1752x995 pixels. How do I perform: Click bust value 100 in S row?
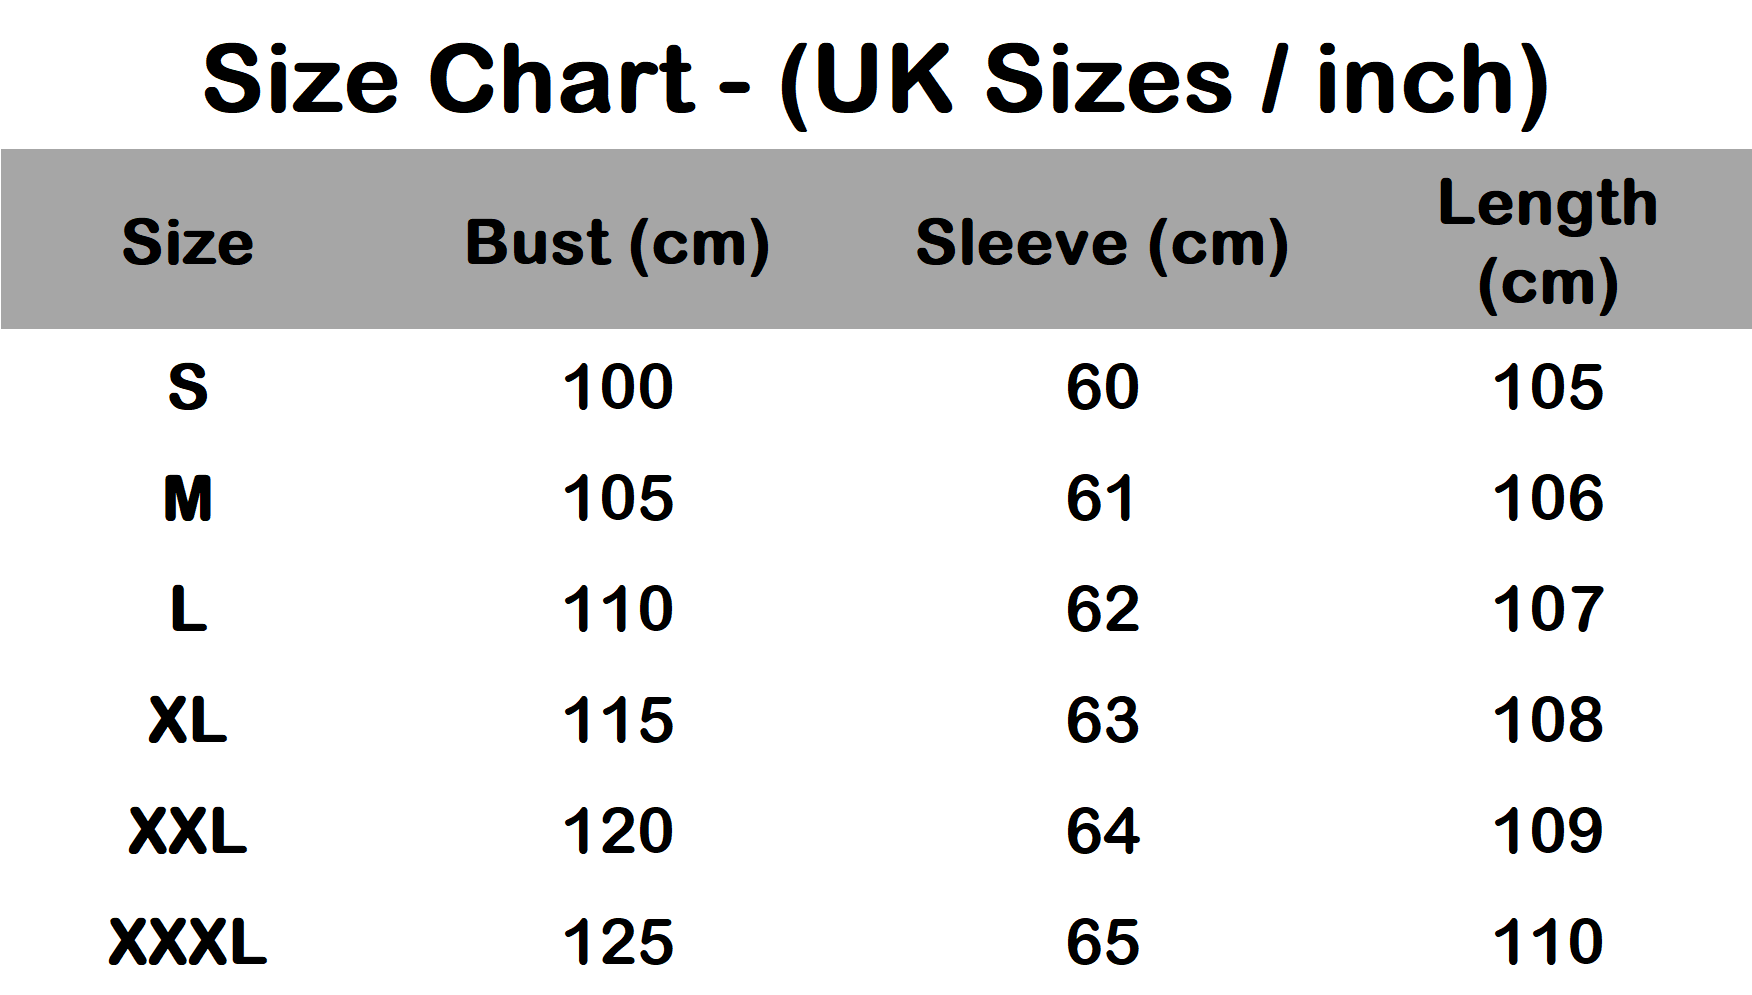tap(618, 387)
